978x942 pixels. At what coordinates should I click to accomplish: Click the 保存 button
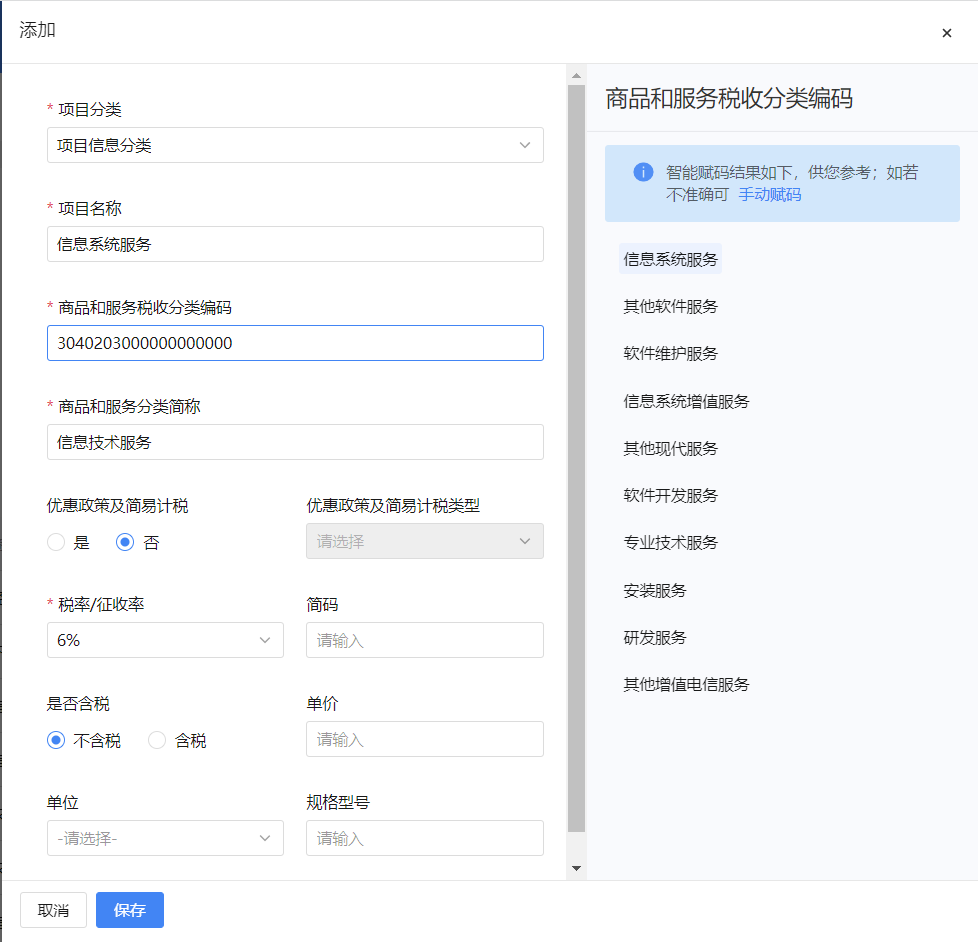tap(130, 910)
